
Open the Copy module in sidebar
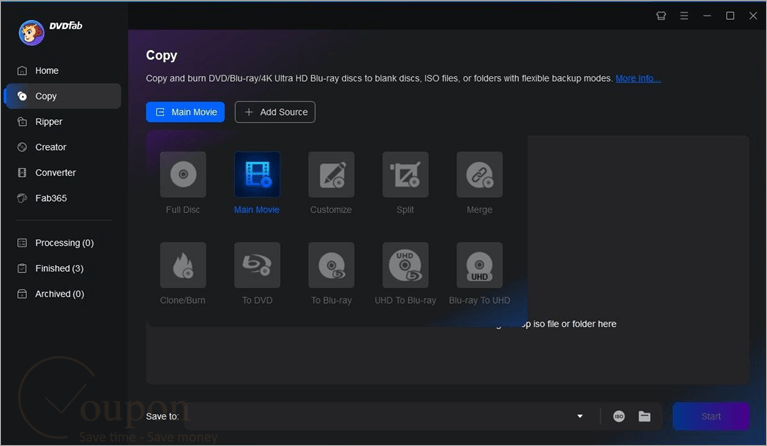[63, 96]
